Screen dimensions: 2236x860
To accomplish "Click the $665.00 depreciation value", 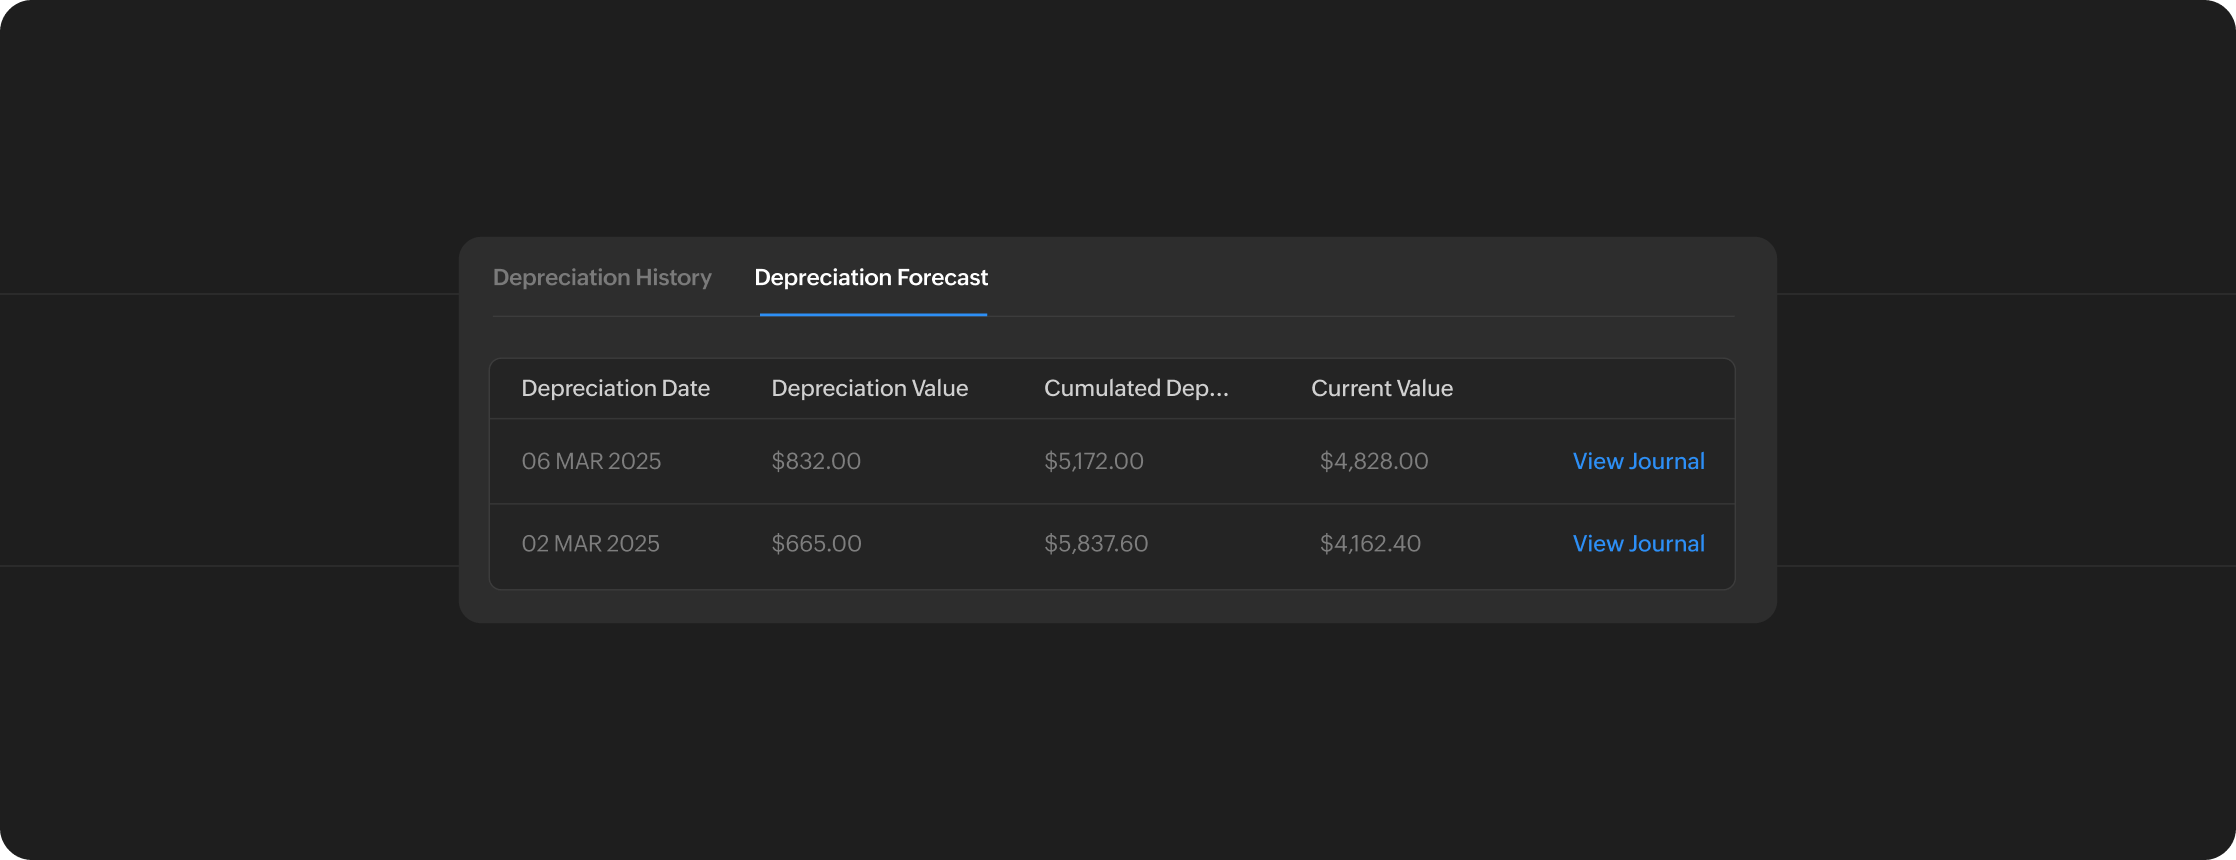I will (x=815, y=544).
